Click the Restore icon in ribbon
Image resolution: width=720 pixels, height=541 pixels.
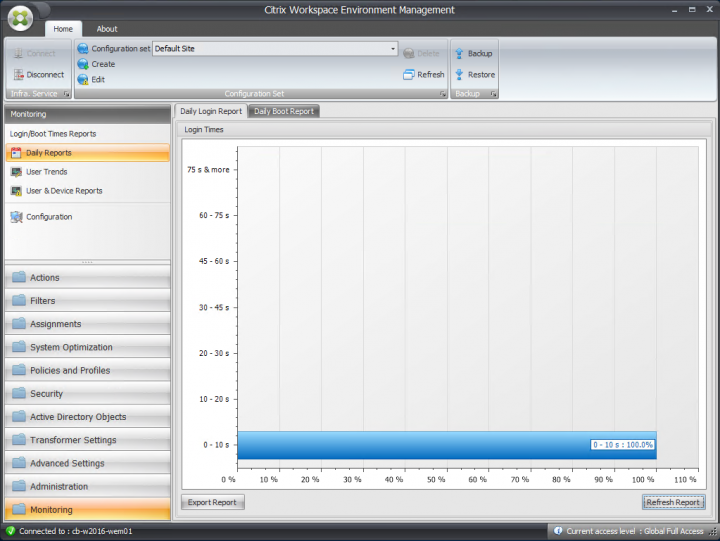click(460, 75)
